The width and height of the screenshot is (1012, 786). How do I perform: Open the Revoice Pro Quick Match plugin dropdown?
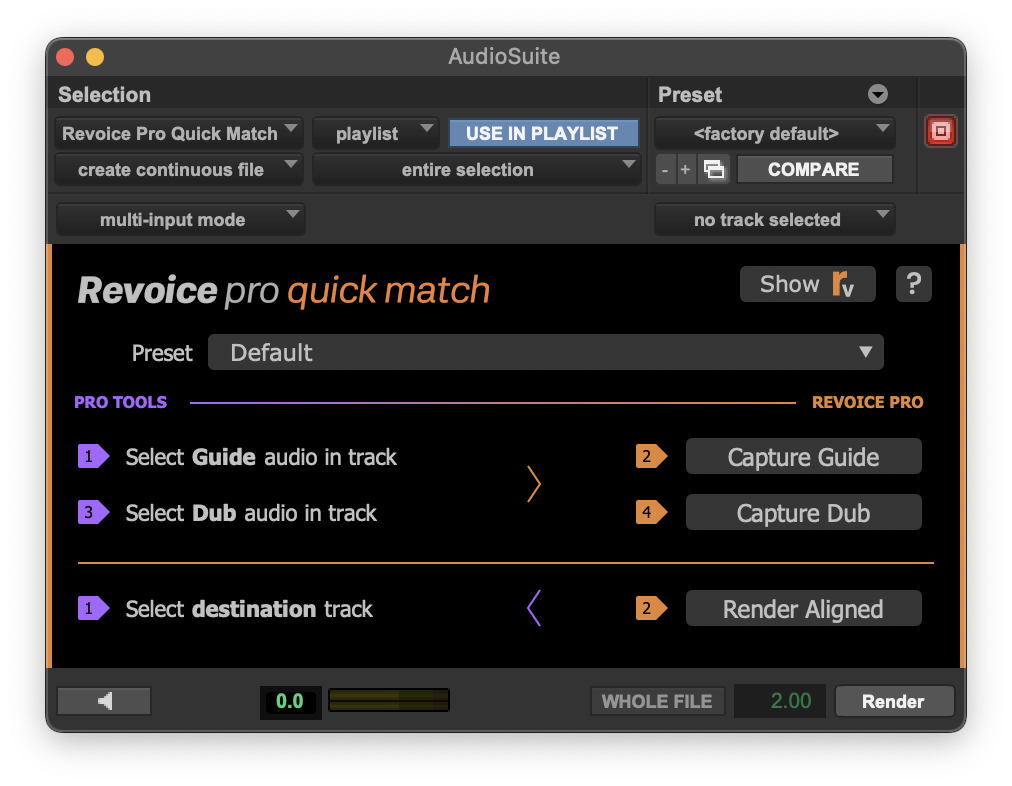click(179, 133)
